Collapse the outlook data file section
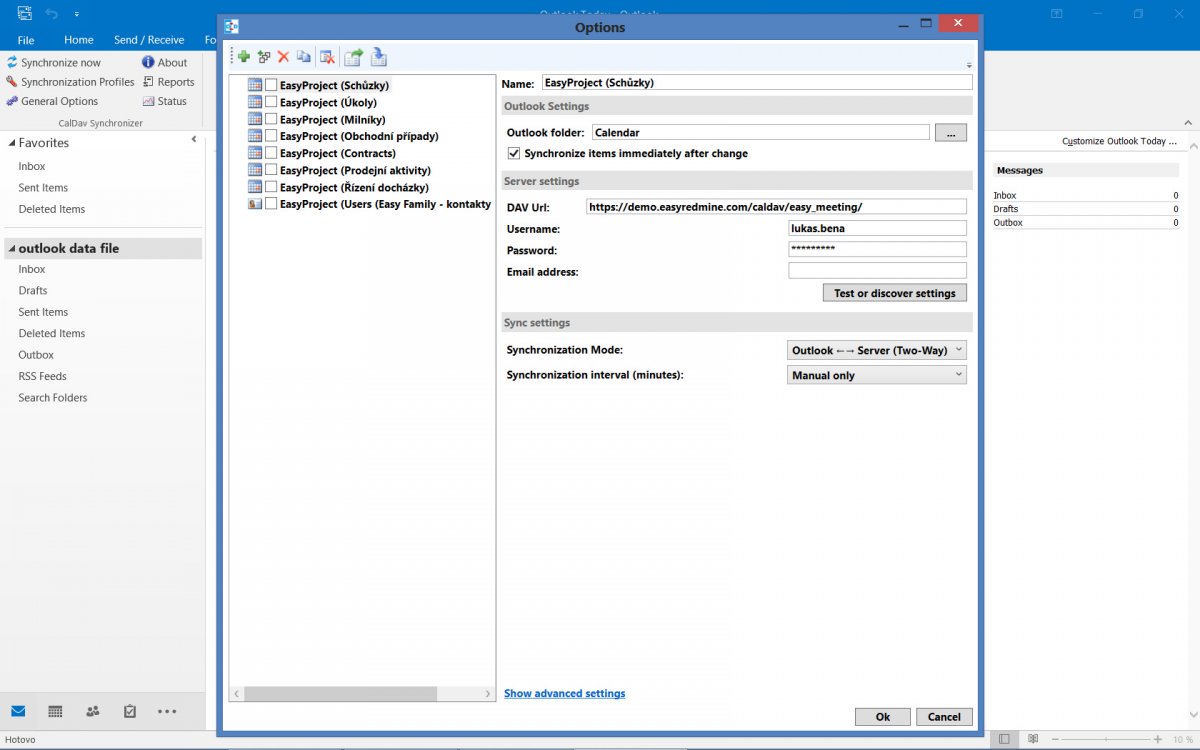1200x750 pixels. [12, 247]
